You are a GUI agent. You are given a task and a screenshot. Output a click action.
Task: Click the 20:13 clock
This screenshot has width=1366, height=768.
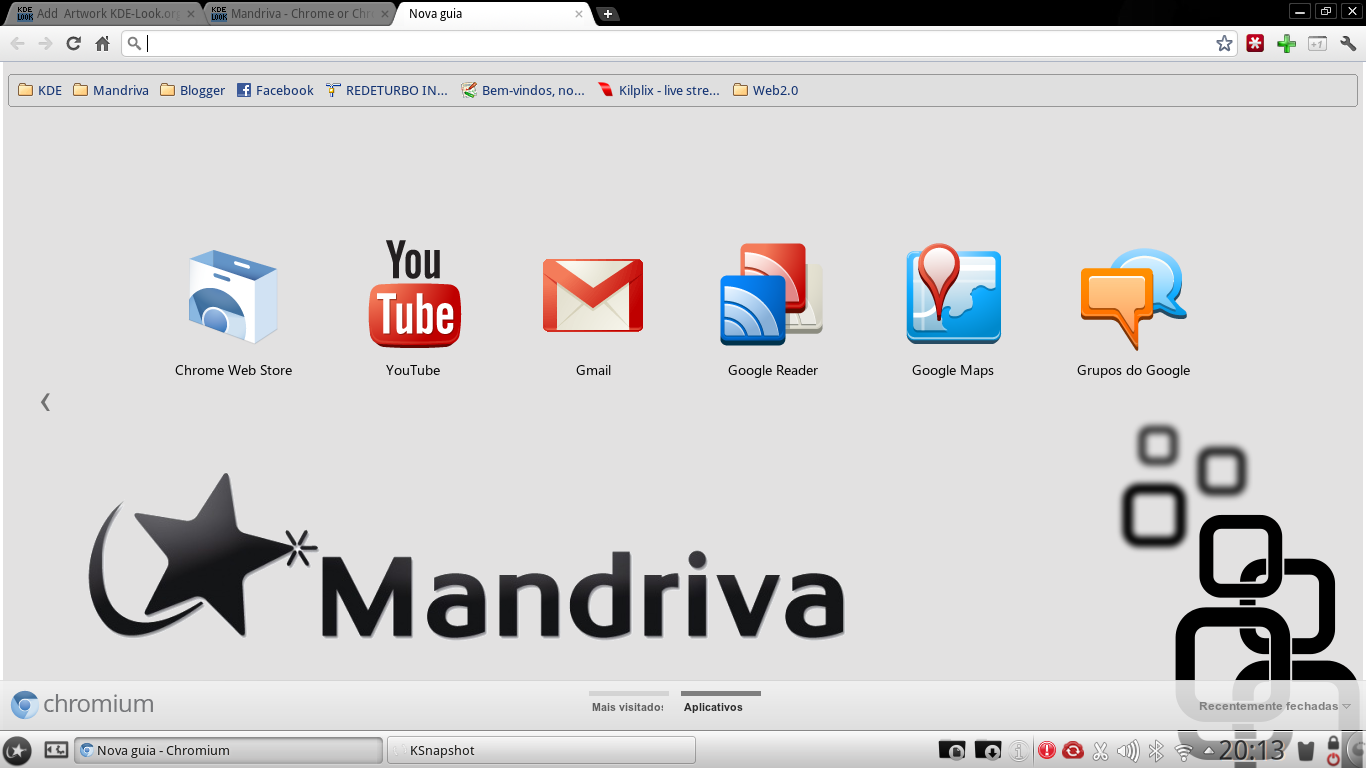coord(1251,750)
